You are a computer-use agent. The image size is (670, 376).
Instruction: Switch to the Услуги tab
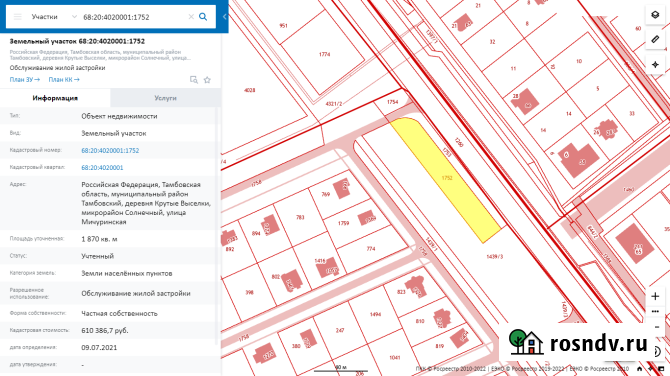pos(165,98)
